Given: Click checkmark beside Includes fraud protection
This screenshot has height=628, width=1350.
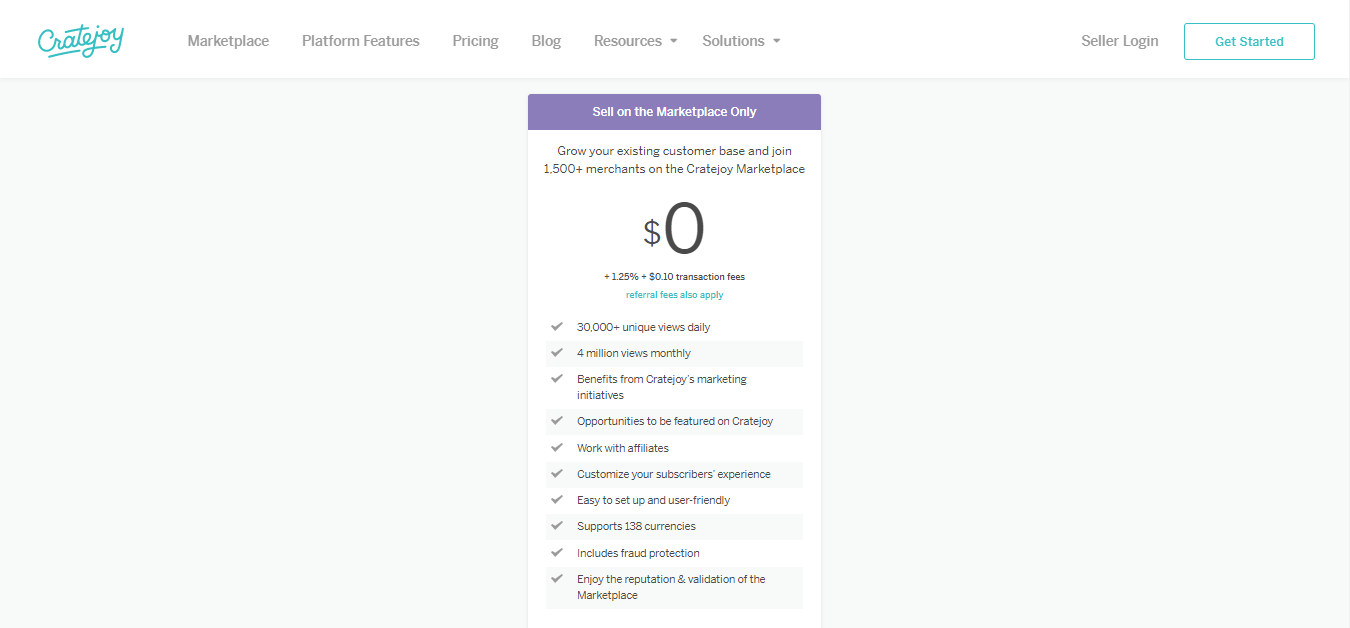Looking at the screenshot, I should click(x=557, y=552).
